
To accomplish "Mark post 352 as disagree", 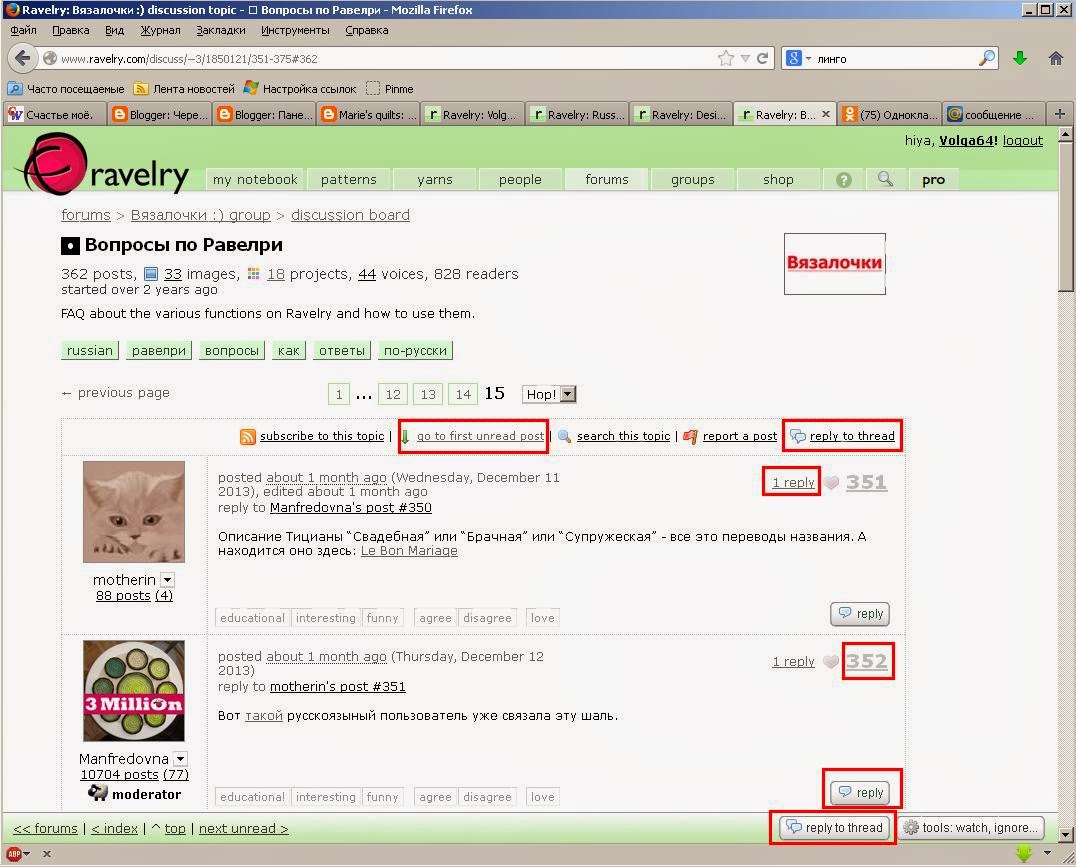I will pyautogui.click(x=487, y=797).
